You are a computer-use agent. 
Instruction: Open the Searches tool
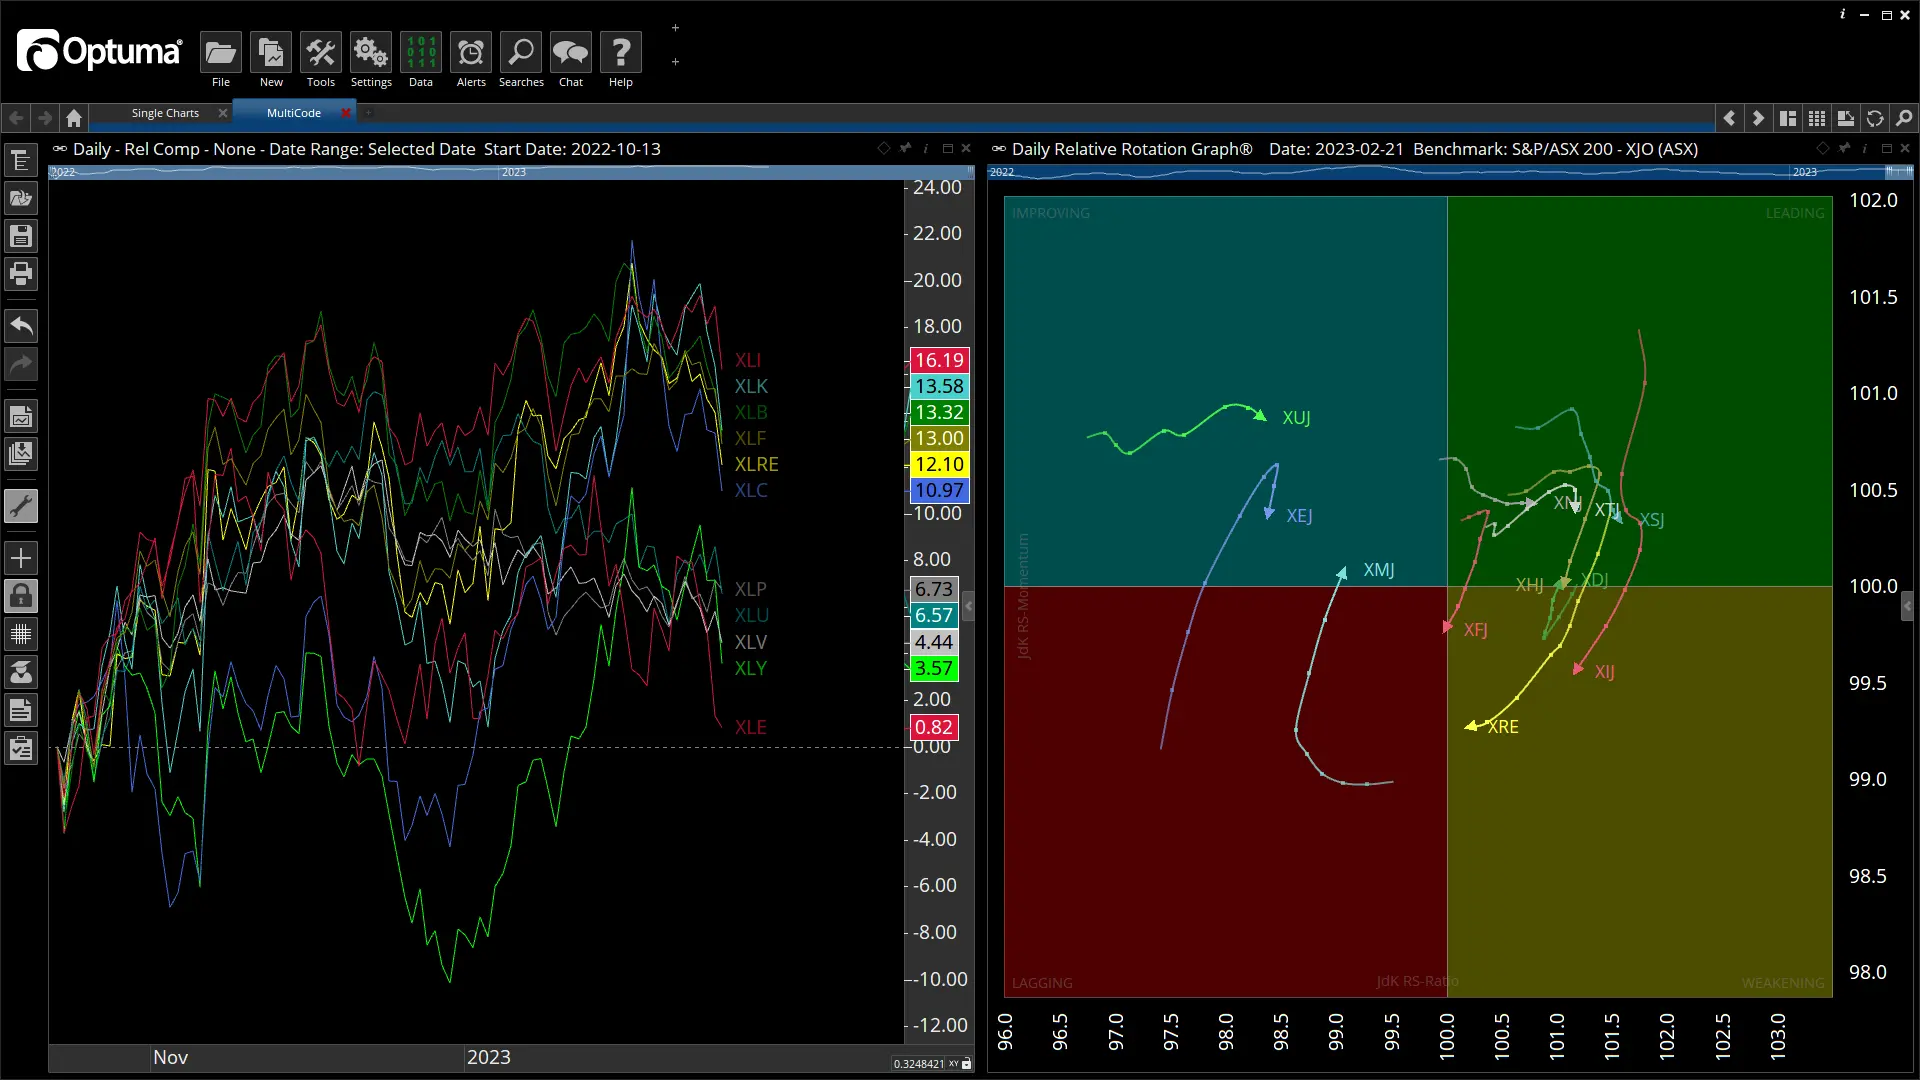tap(521, 53)
